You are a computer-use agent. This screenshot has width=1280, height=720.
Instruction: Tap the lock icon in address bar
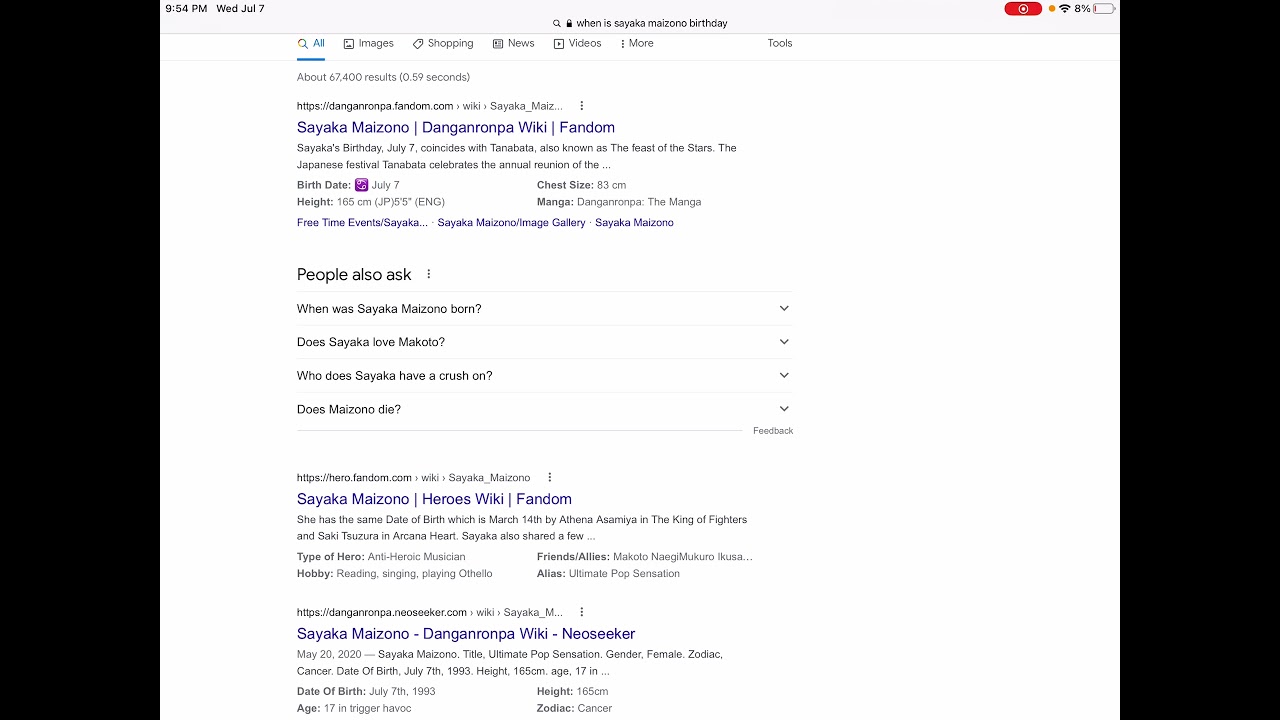pos(569,23)
